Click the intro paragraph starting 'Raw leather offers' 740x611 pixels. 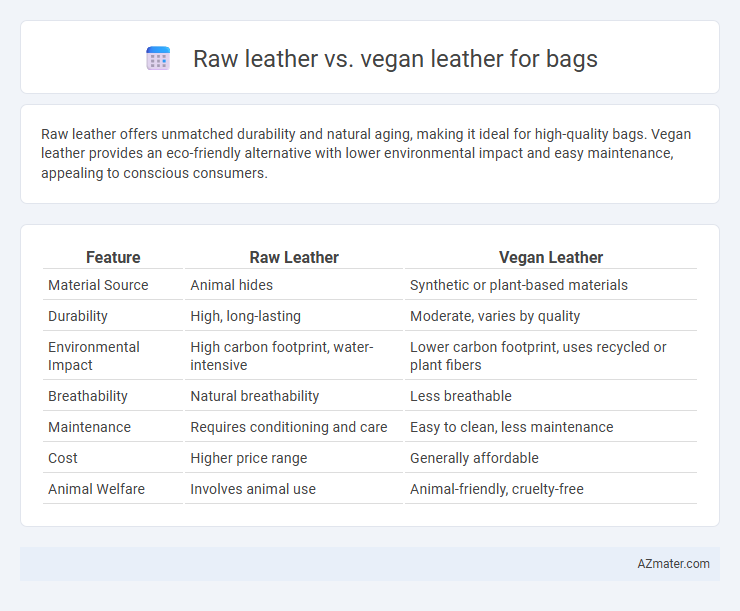coord(366,153)
